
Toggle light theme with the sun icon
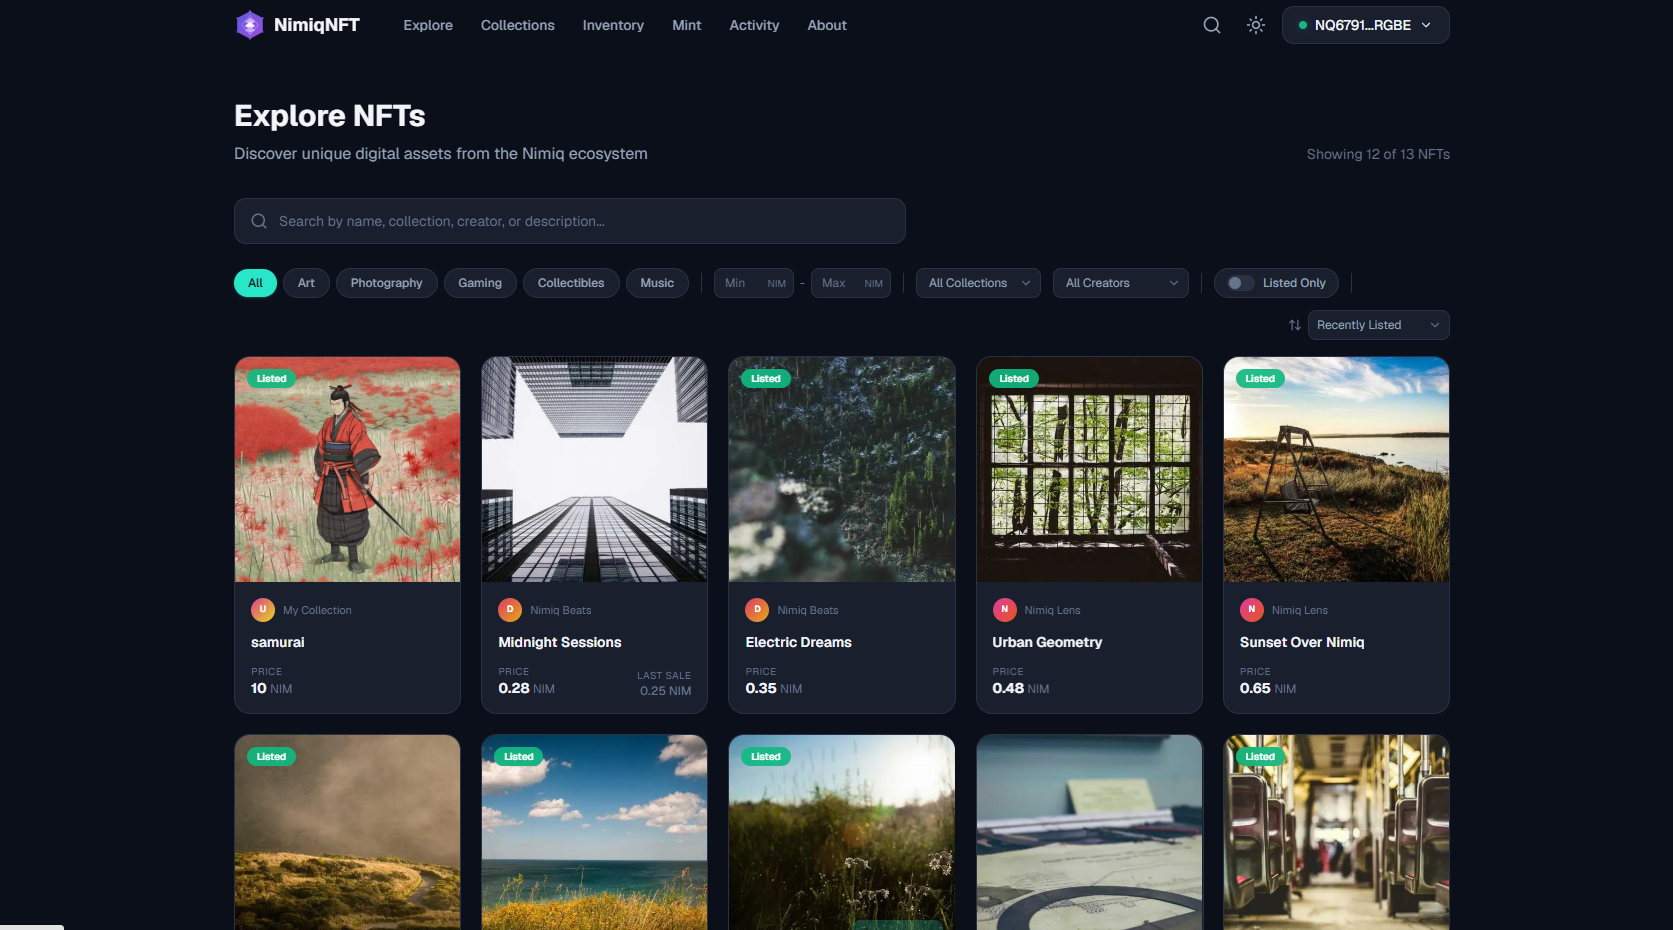(x=1256, y=25)
